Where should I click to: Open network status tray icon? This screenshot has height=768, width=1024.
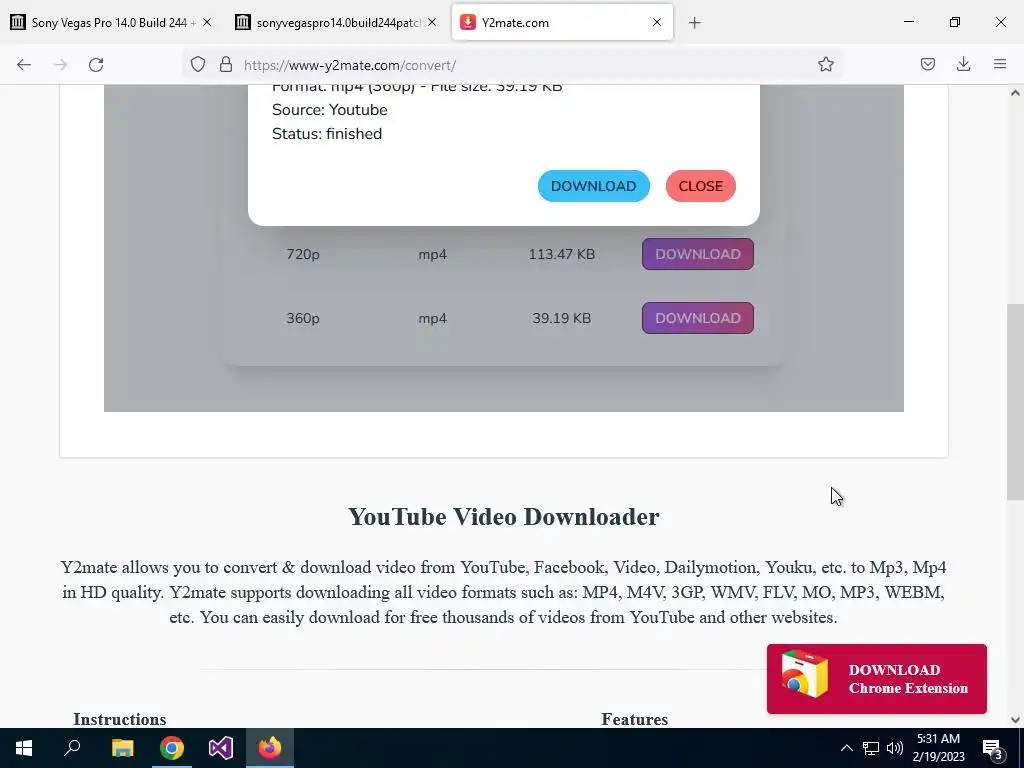871,748
